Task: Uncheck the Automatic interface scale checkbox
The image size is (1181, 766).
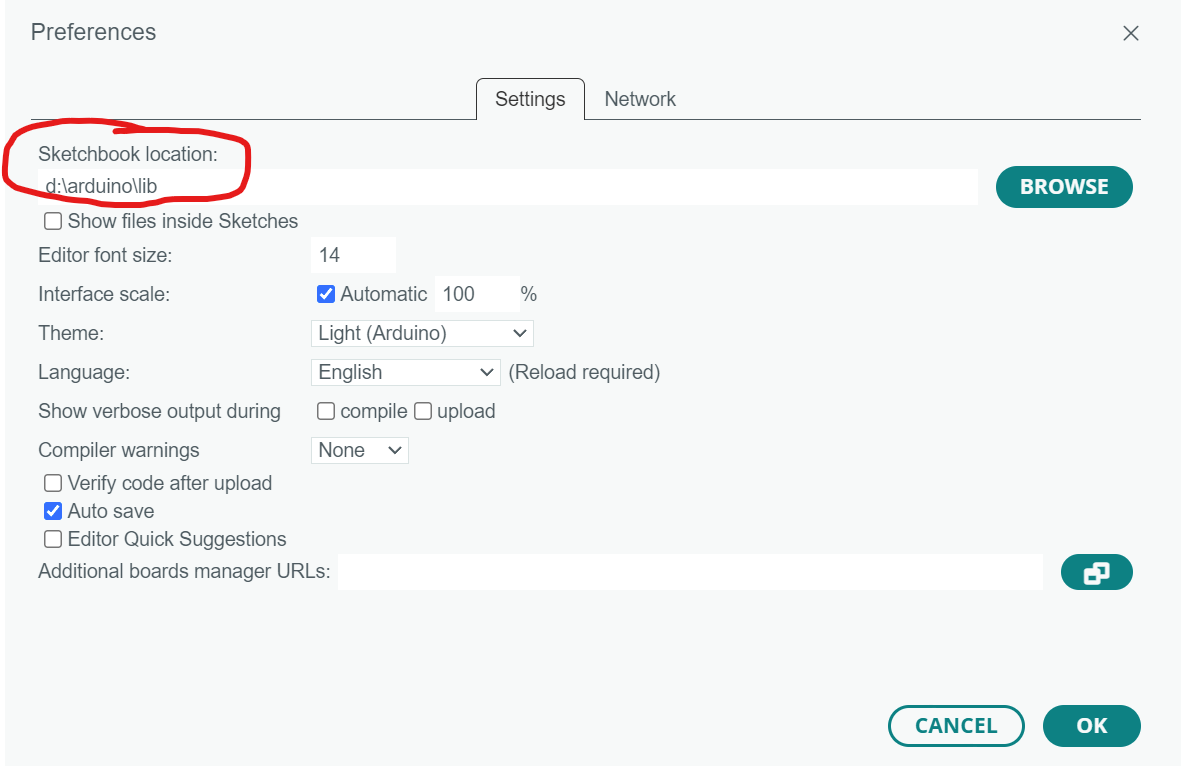Action: [325, 294]
